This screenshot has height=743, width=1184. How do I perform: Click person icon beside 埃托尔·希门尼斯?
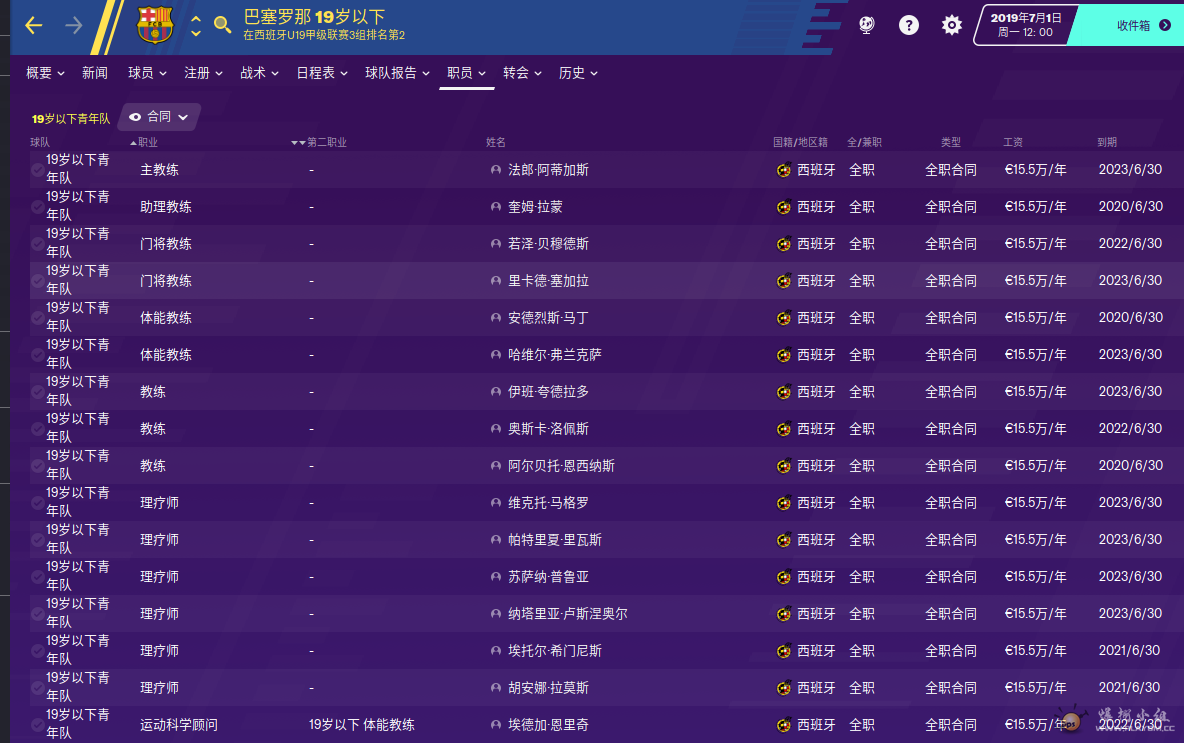(495, 651)
